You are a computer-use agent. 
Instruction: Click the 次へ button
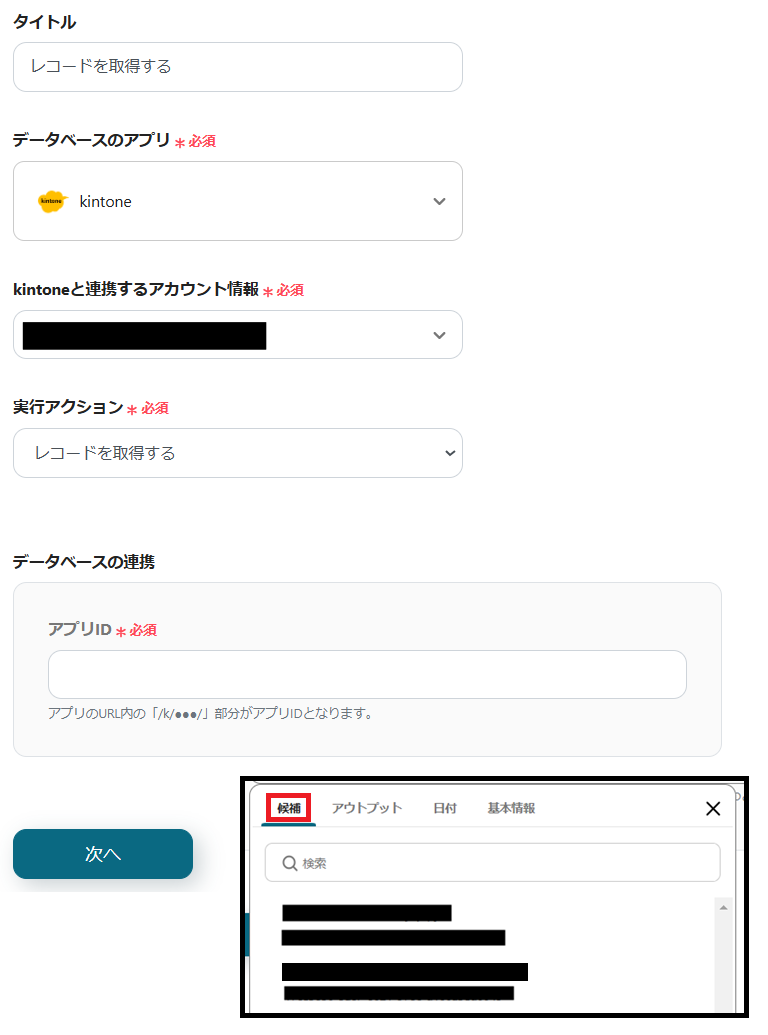click(x=103, y=853)
